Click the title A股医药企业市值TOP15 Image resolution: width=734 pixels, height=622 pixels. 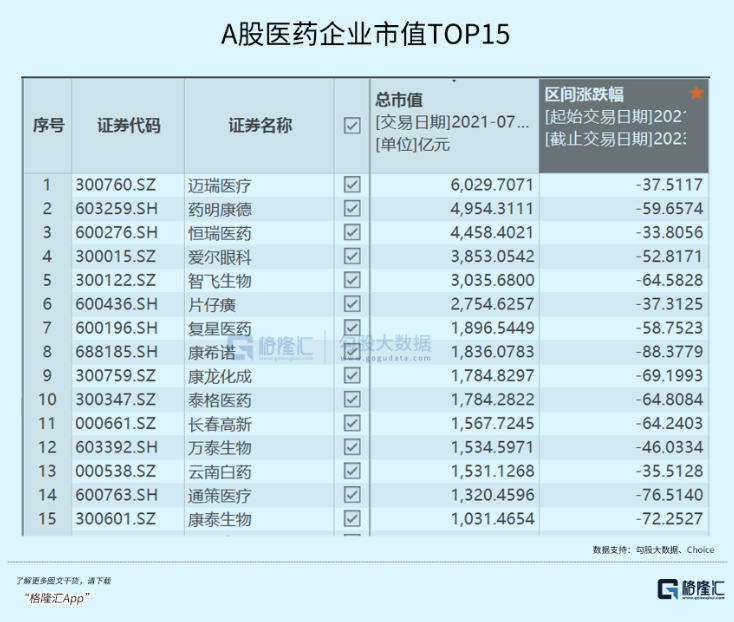pyautogui.click(x=365, y=34)
